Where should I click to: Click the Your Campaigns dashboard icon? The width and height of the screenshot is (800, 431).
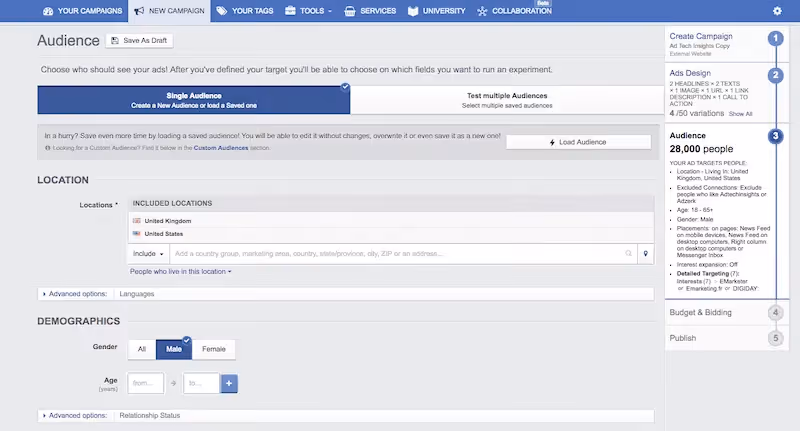point(48,11)
